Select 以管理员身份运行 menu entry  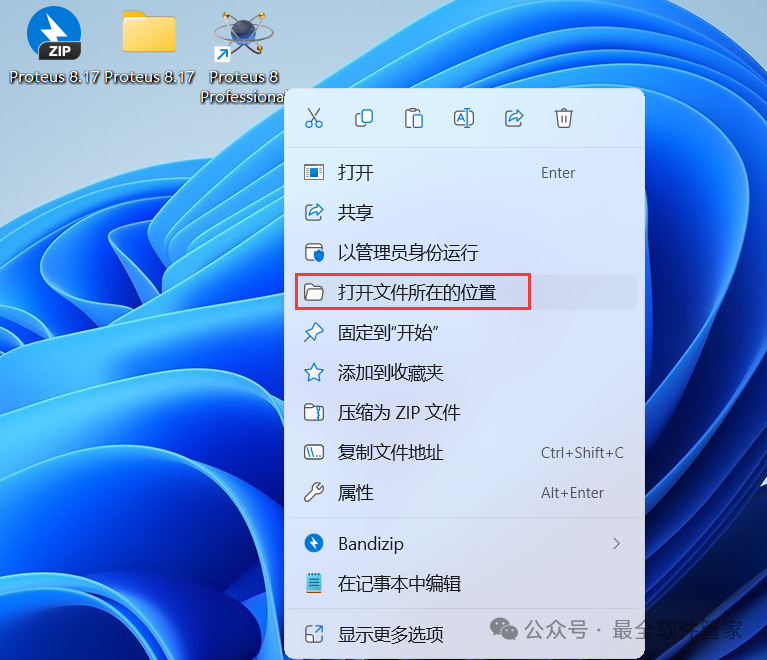click(x=408, y=253)
